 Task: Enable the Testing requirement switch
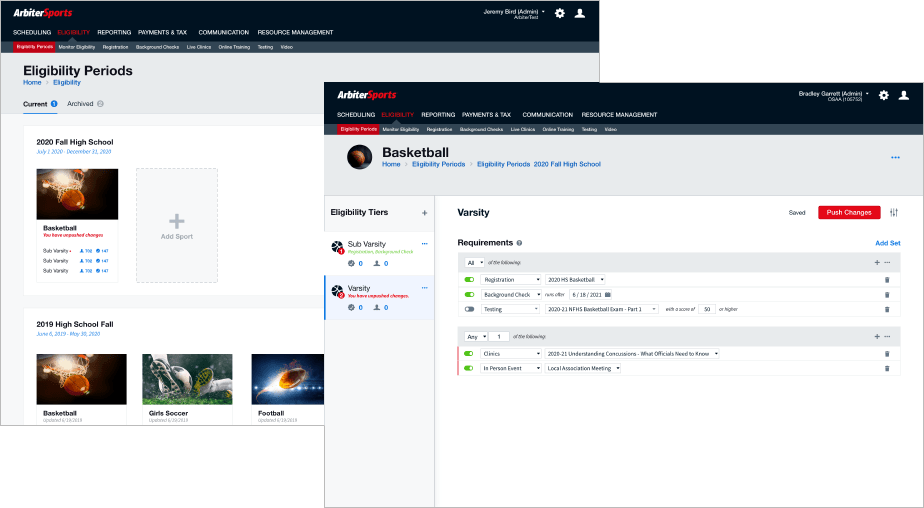[469, 309]
